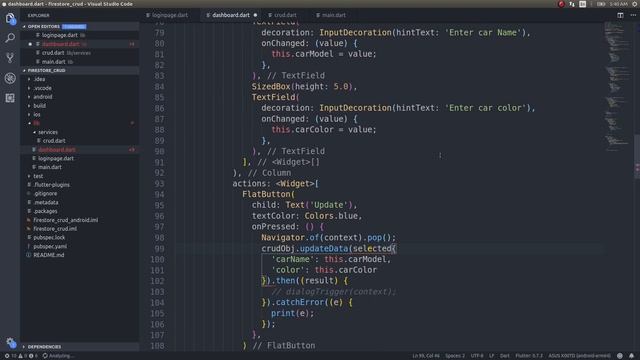Click LF end-of-line in status bar
The image size is (640, 360).
(x=492, y=356)
